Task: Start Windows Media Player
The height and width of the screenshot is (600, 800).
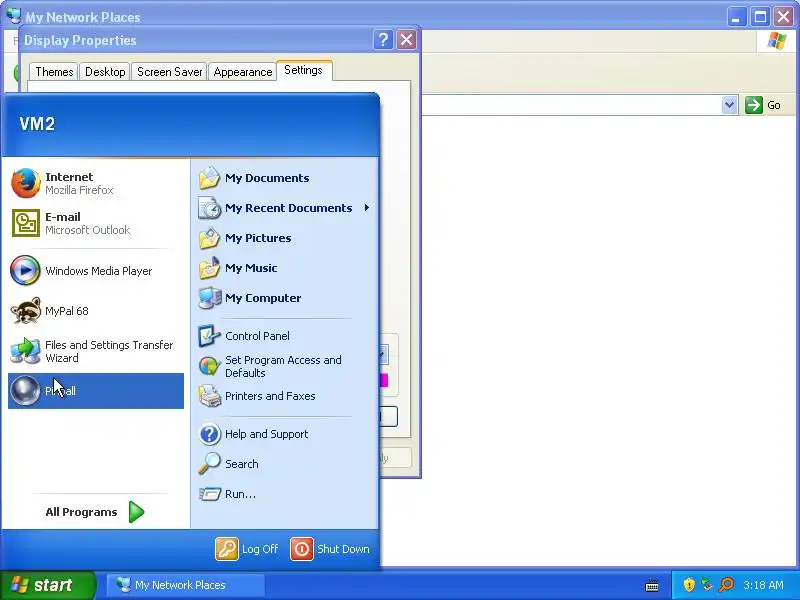Action: pos(96,270)
